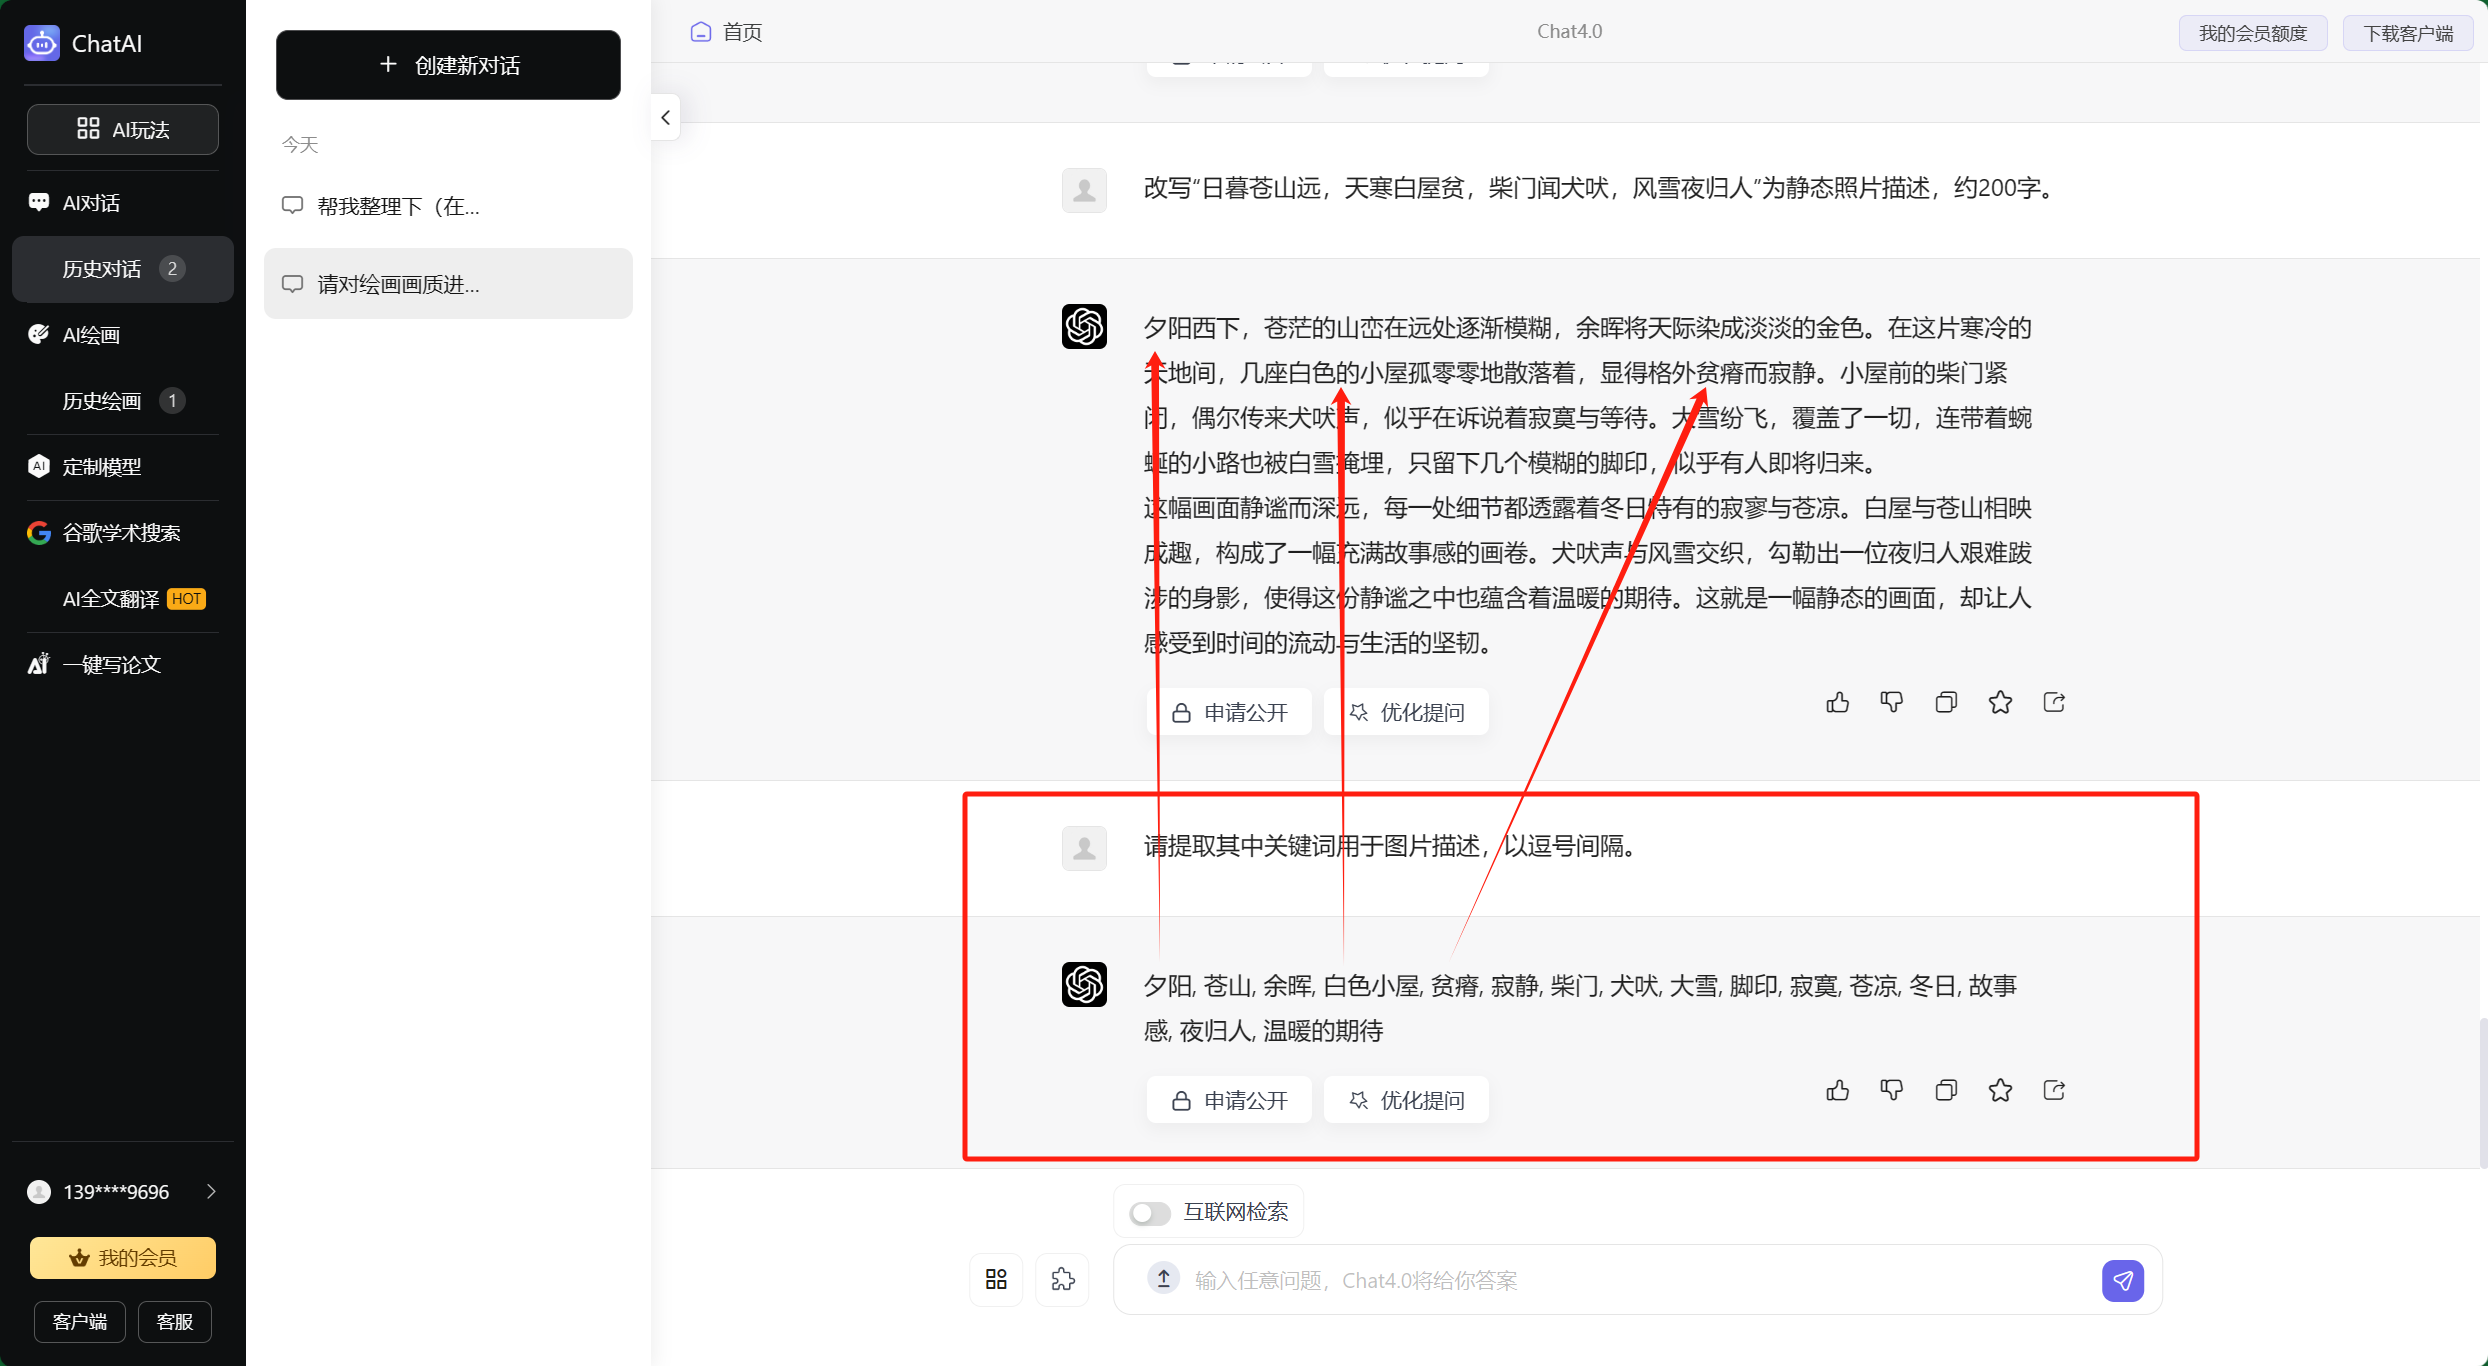Click the 创建新对话 button

tap(447, 64)
